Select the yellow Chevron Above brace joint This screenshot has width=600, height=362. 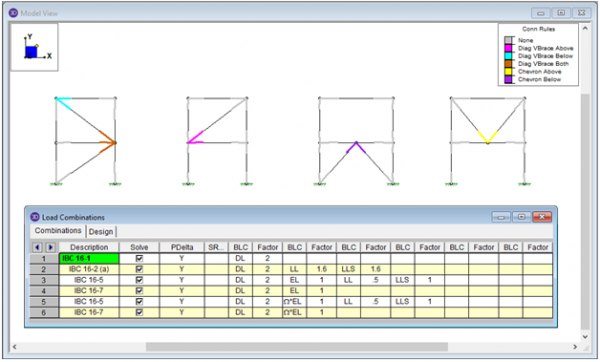click(x=488, y=137)
